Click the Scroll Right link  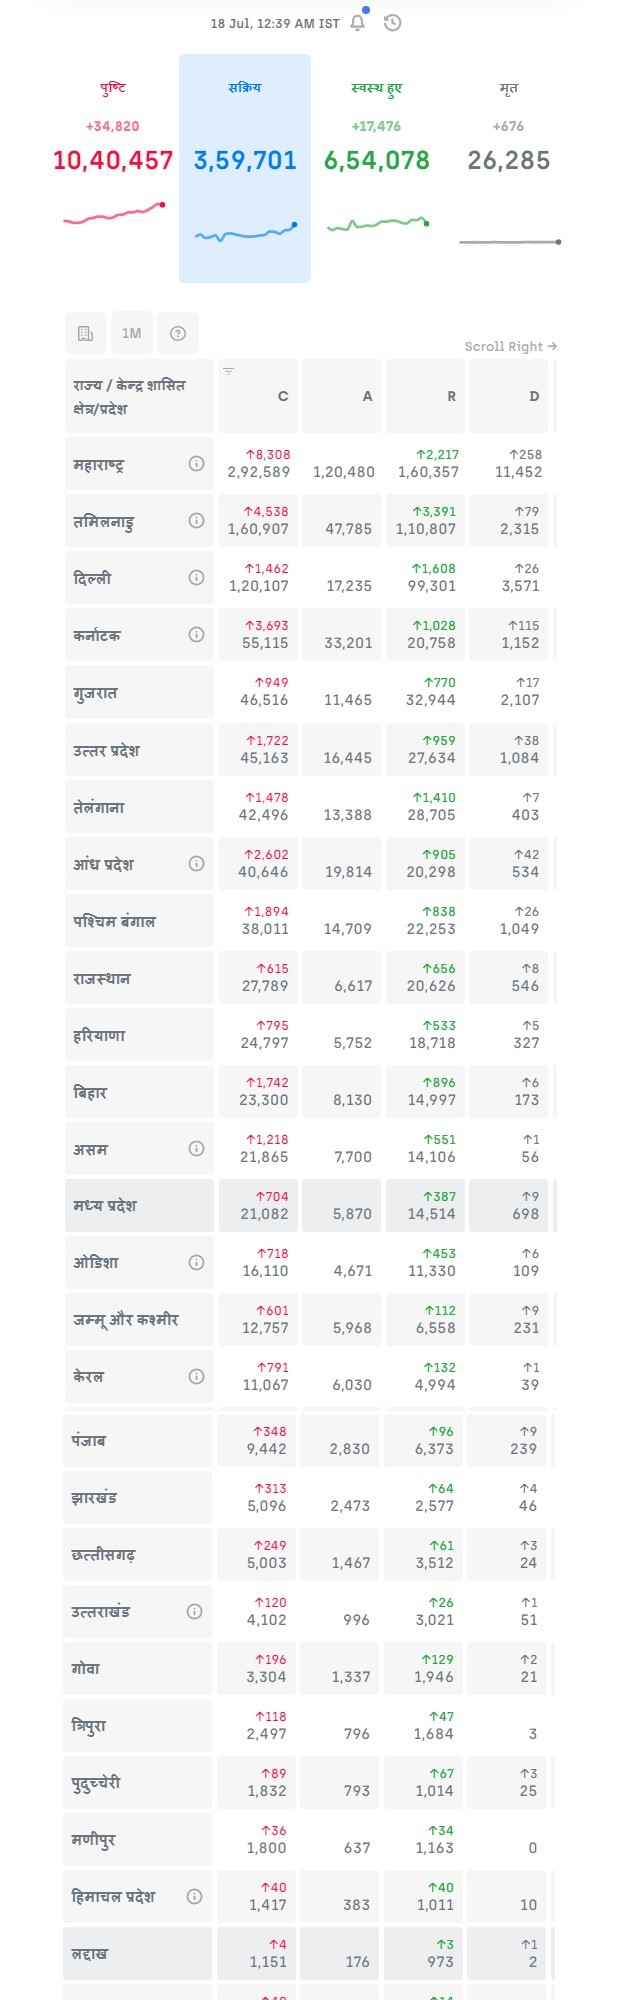(510, 346)
